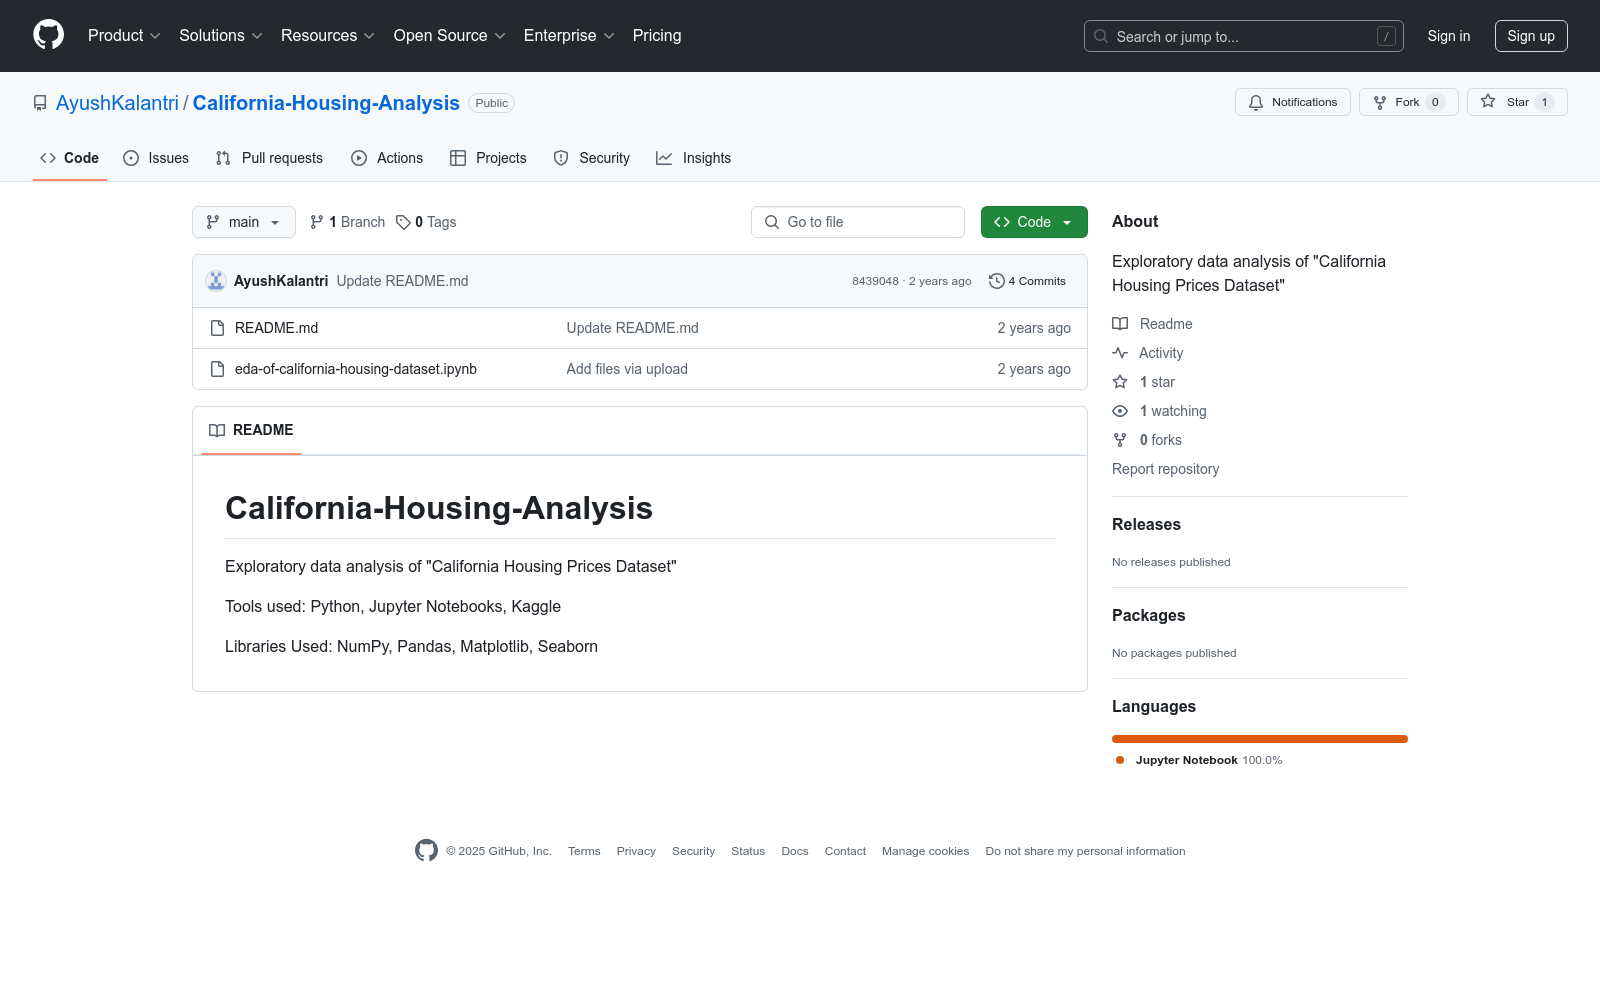1600x1000 pixels.
Task: Click the star icon beside 1 star
Action: click(1120, 382)
